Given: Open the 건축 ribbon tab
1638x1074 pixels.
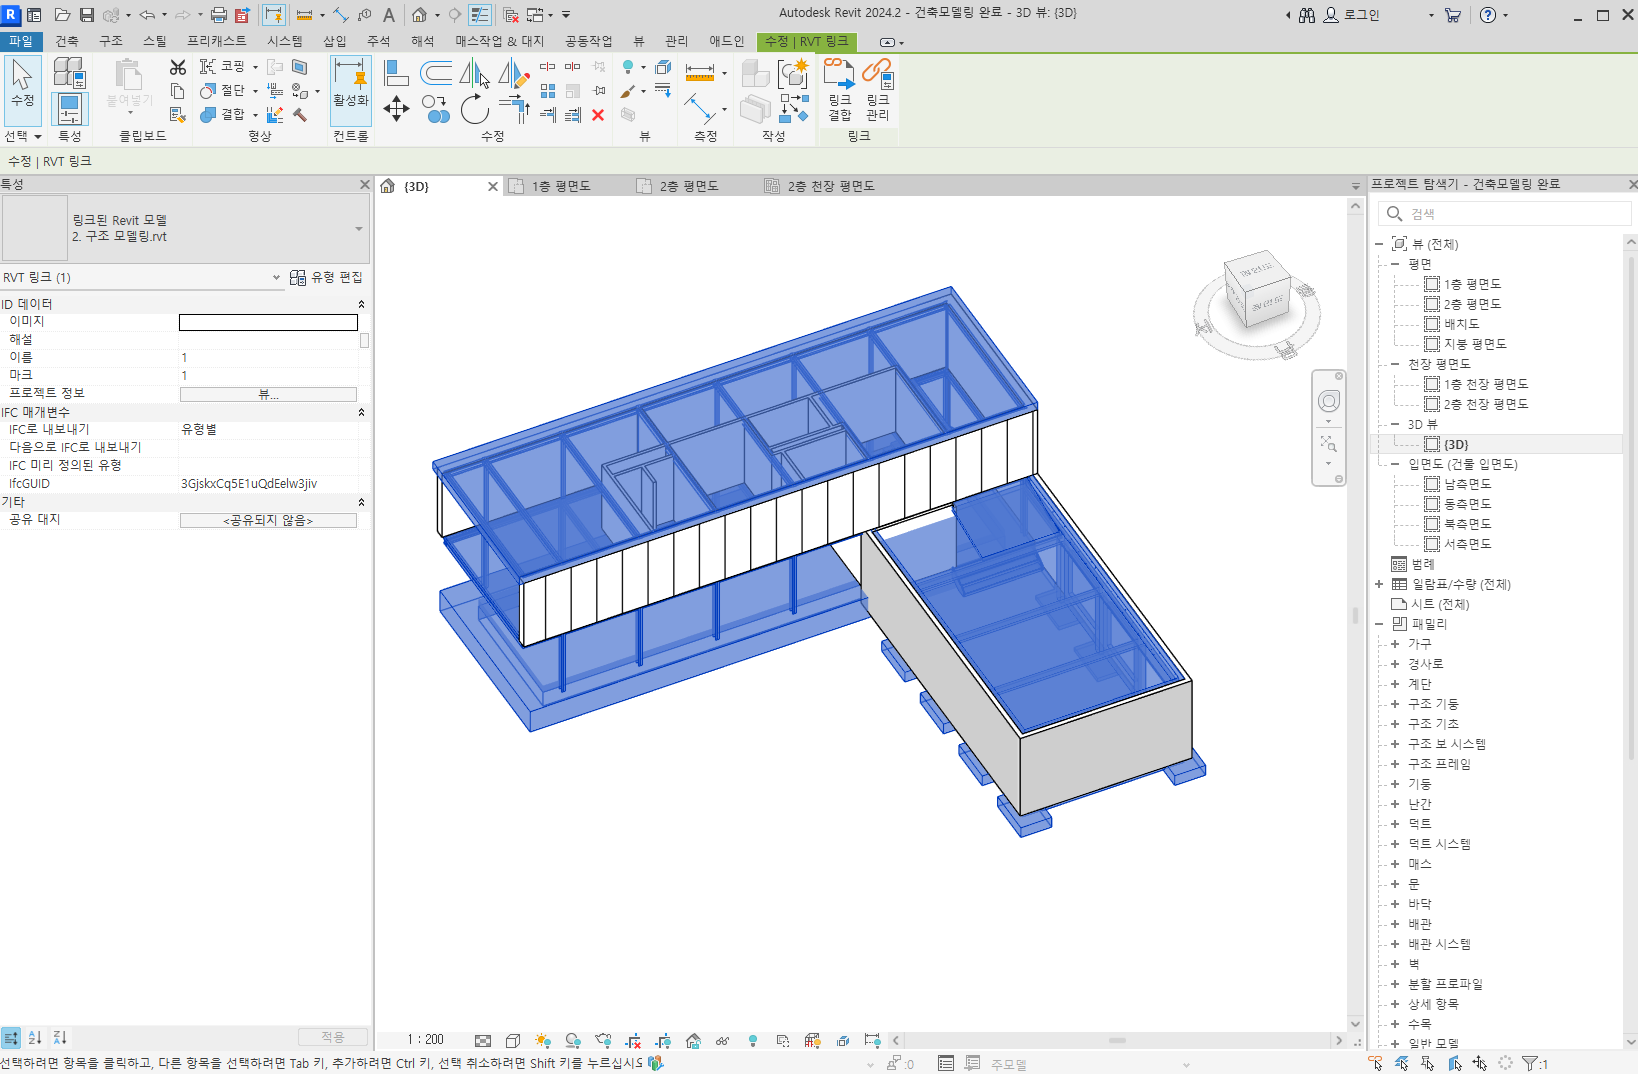Looking at the screenshot, I should (67, 41).
